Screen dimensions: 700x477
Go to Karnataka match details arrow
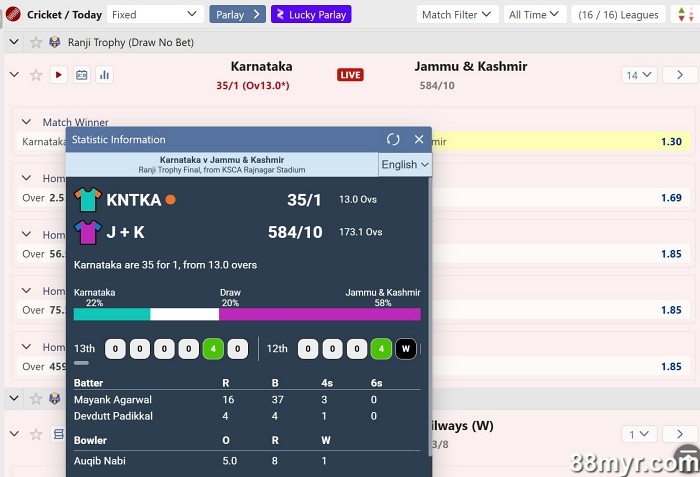[679, 75]
